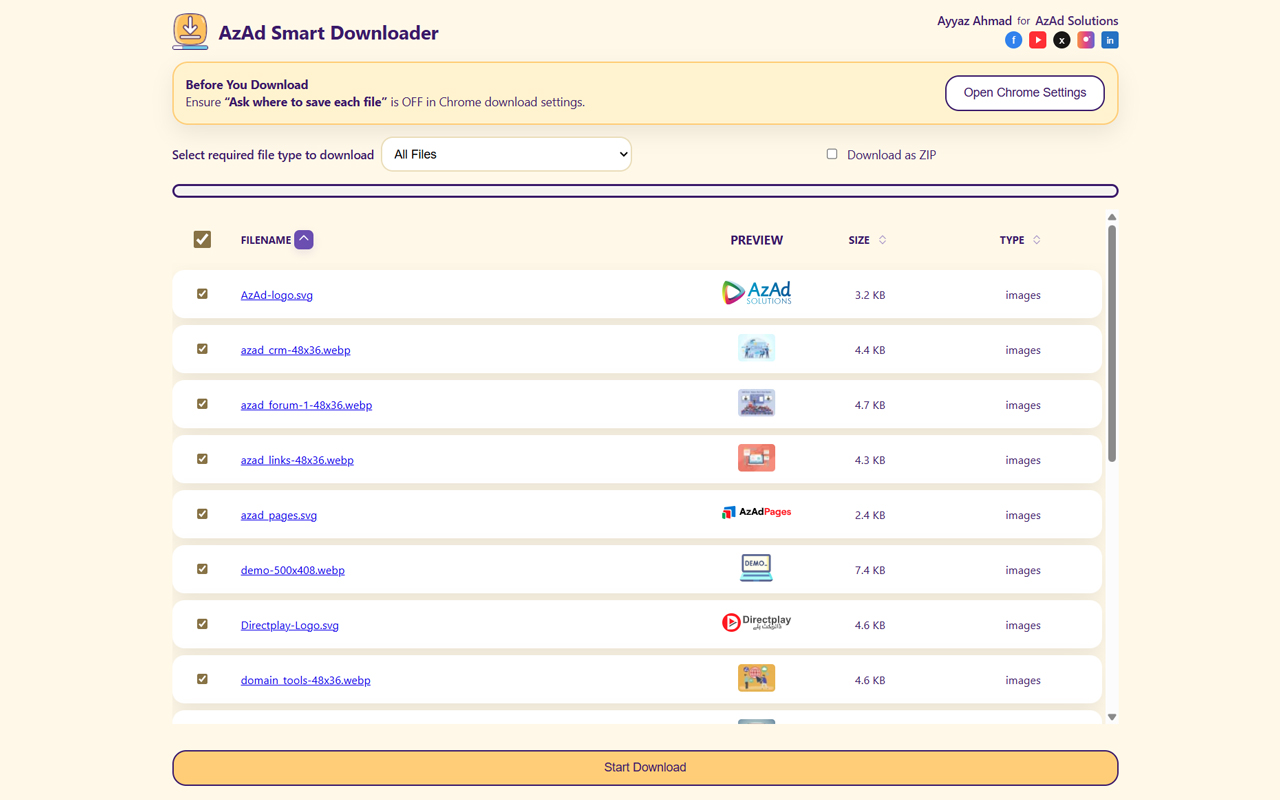
Task: Open the All Files type dropdown
Action: (x=506, y=154)
